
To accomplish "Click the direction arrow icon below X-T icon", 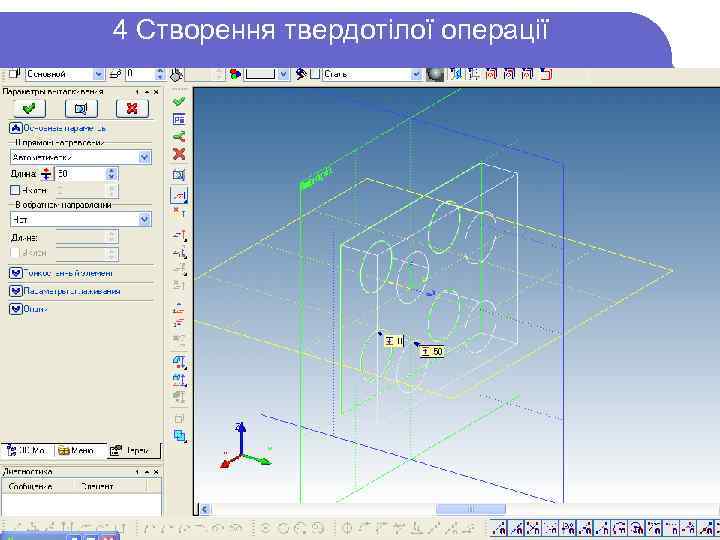I will (x=180, y=236).
